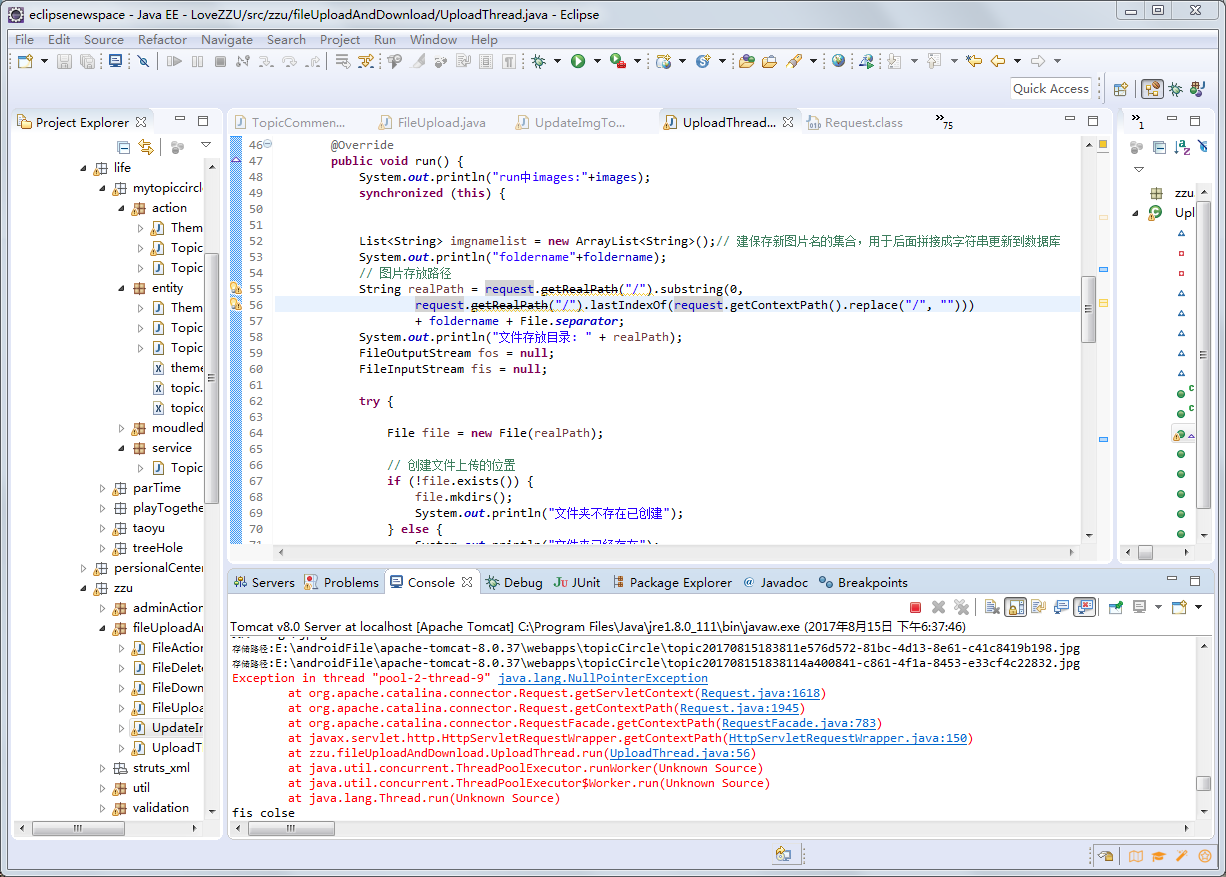Viewport: 1226px width, 877px height.
Task: Collapse the entity package node
Action: 121,288
